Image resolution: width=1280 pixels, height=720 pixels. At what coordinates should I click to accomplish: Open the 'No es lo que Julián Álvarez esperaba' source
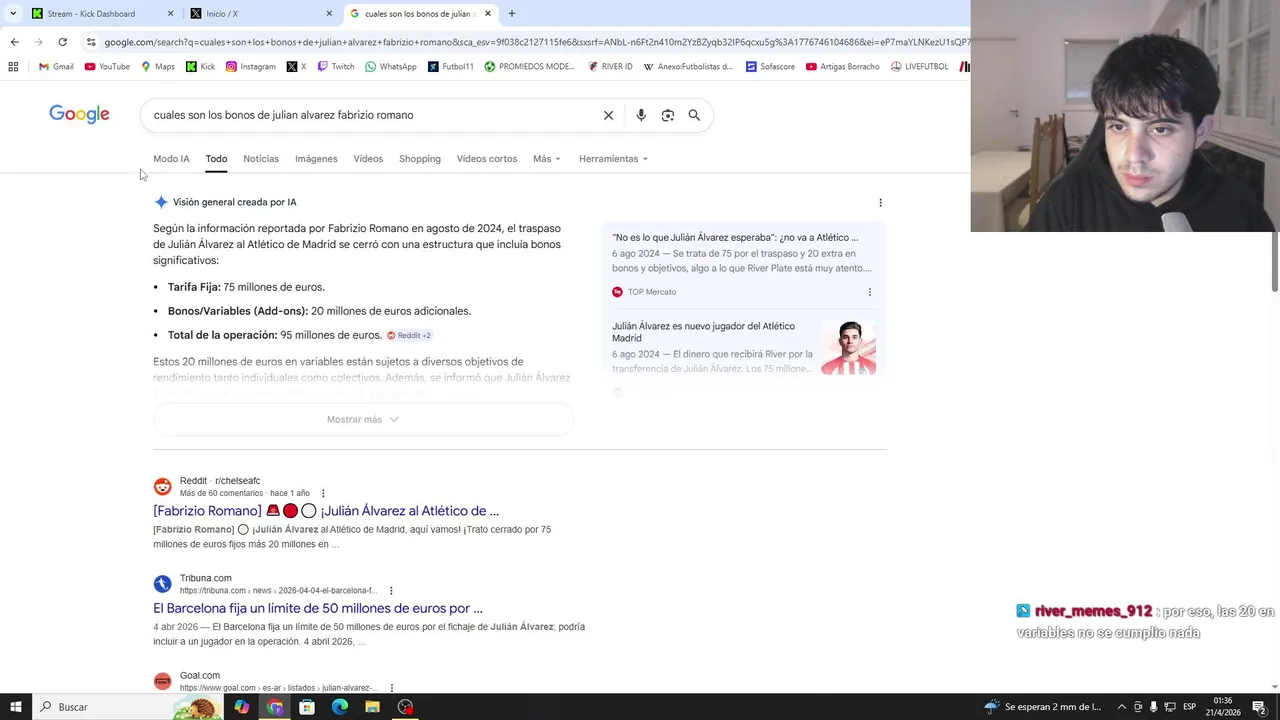pos(735,238)
